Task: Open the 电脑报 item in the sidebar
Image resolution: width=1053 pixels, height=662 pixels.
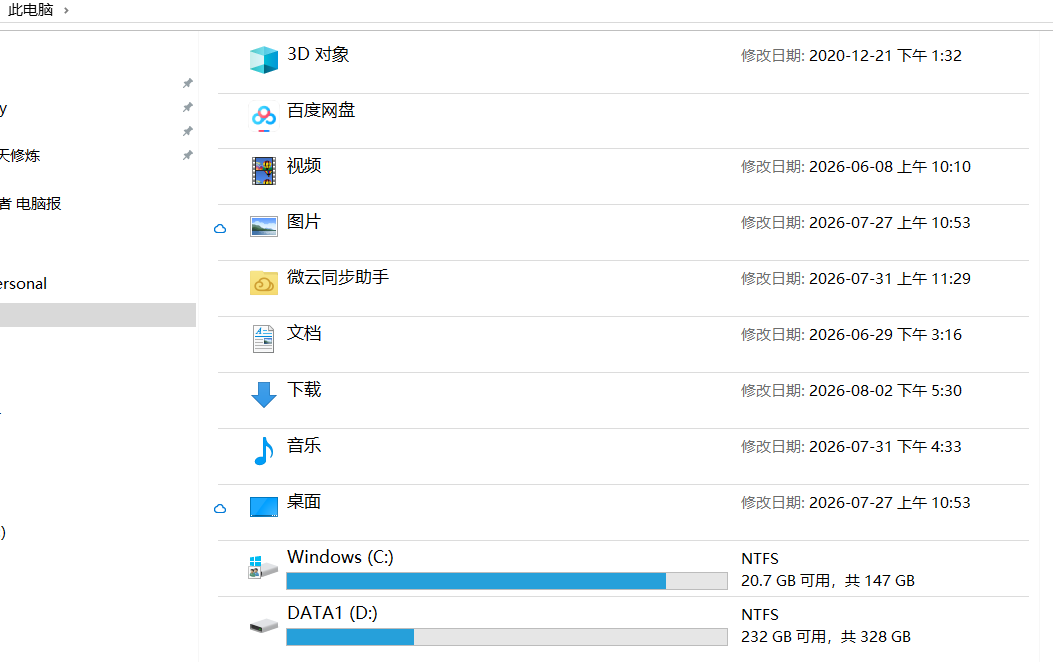Action: (32, 203)
